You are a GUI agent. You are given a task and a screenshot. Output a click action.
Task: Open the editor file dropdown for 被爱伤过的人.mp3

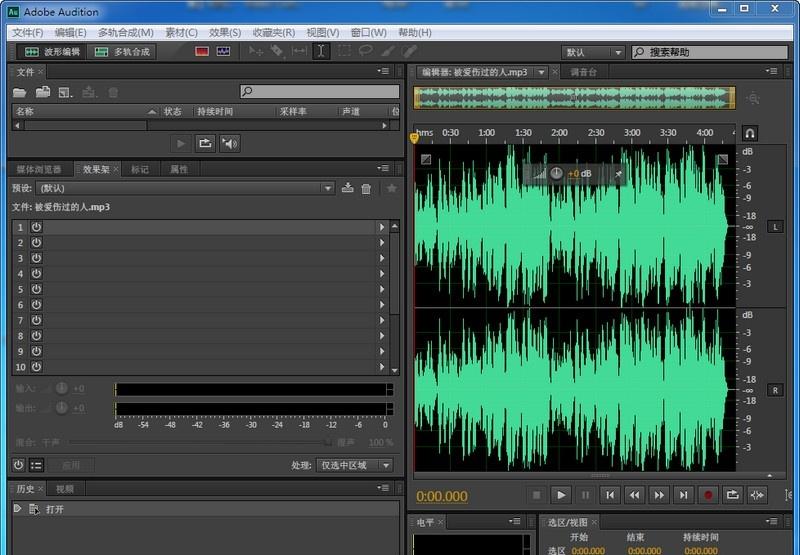[541, 72]
